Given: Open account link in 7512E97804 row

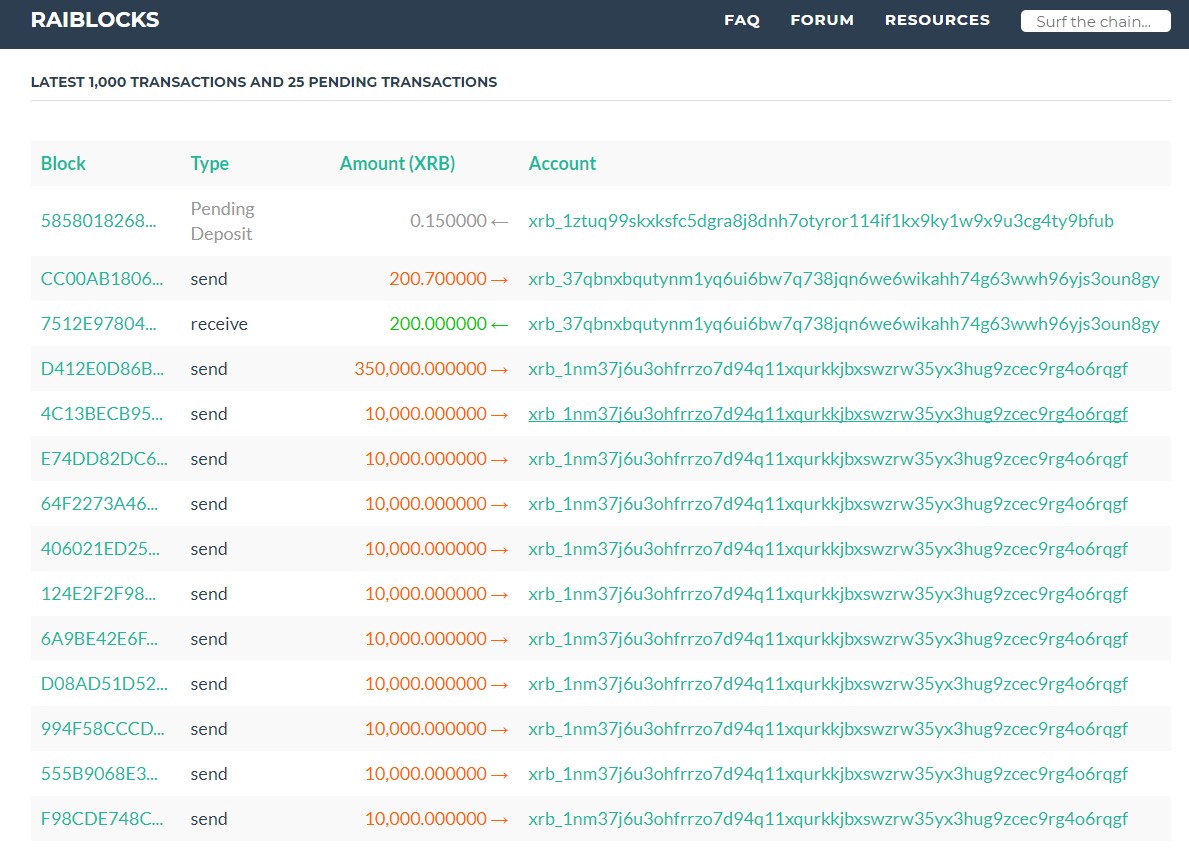Looking at the screenshot, I should point(844,324).
